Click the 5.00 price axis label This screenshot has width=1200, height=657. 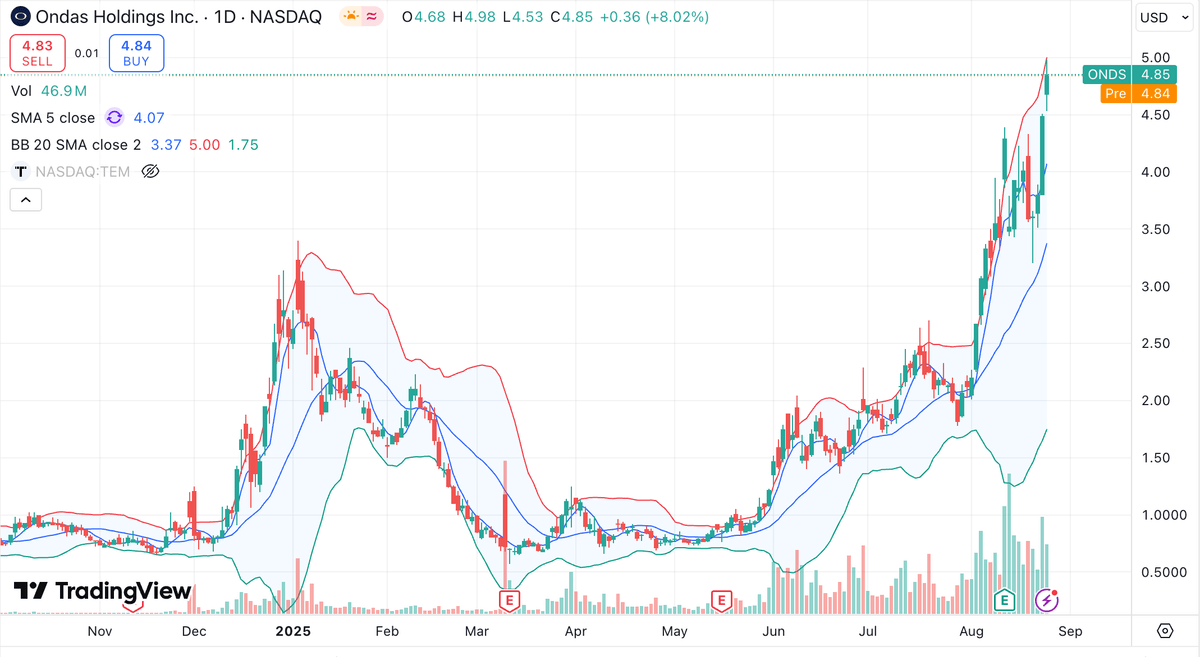1154,57
